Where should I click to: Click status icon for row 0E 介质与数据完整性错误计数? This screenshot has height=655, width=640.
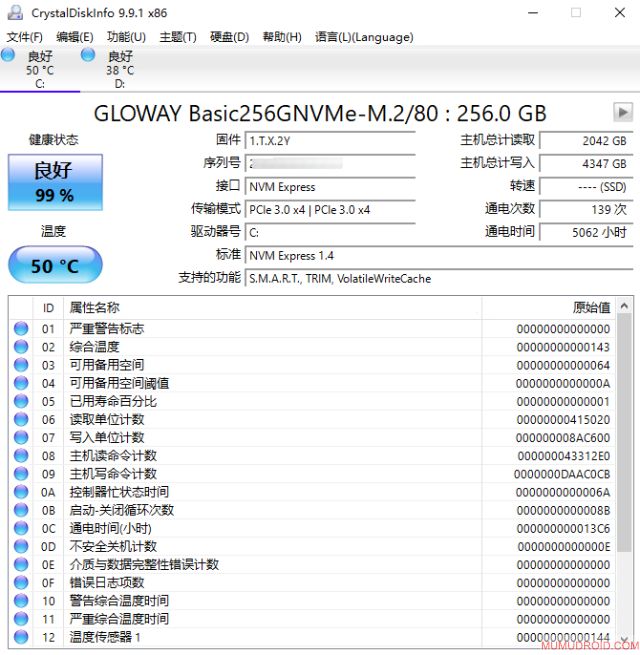tap(21, 565)
